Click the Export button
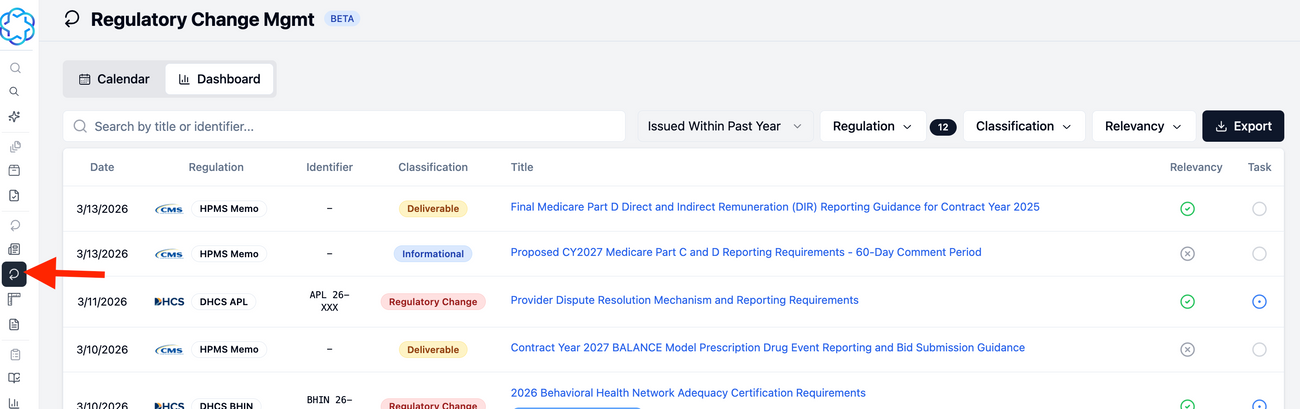Image resolution: width=1300 pixels, height=409 pixels. [x=1243, y=126]
